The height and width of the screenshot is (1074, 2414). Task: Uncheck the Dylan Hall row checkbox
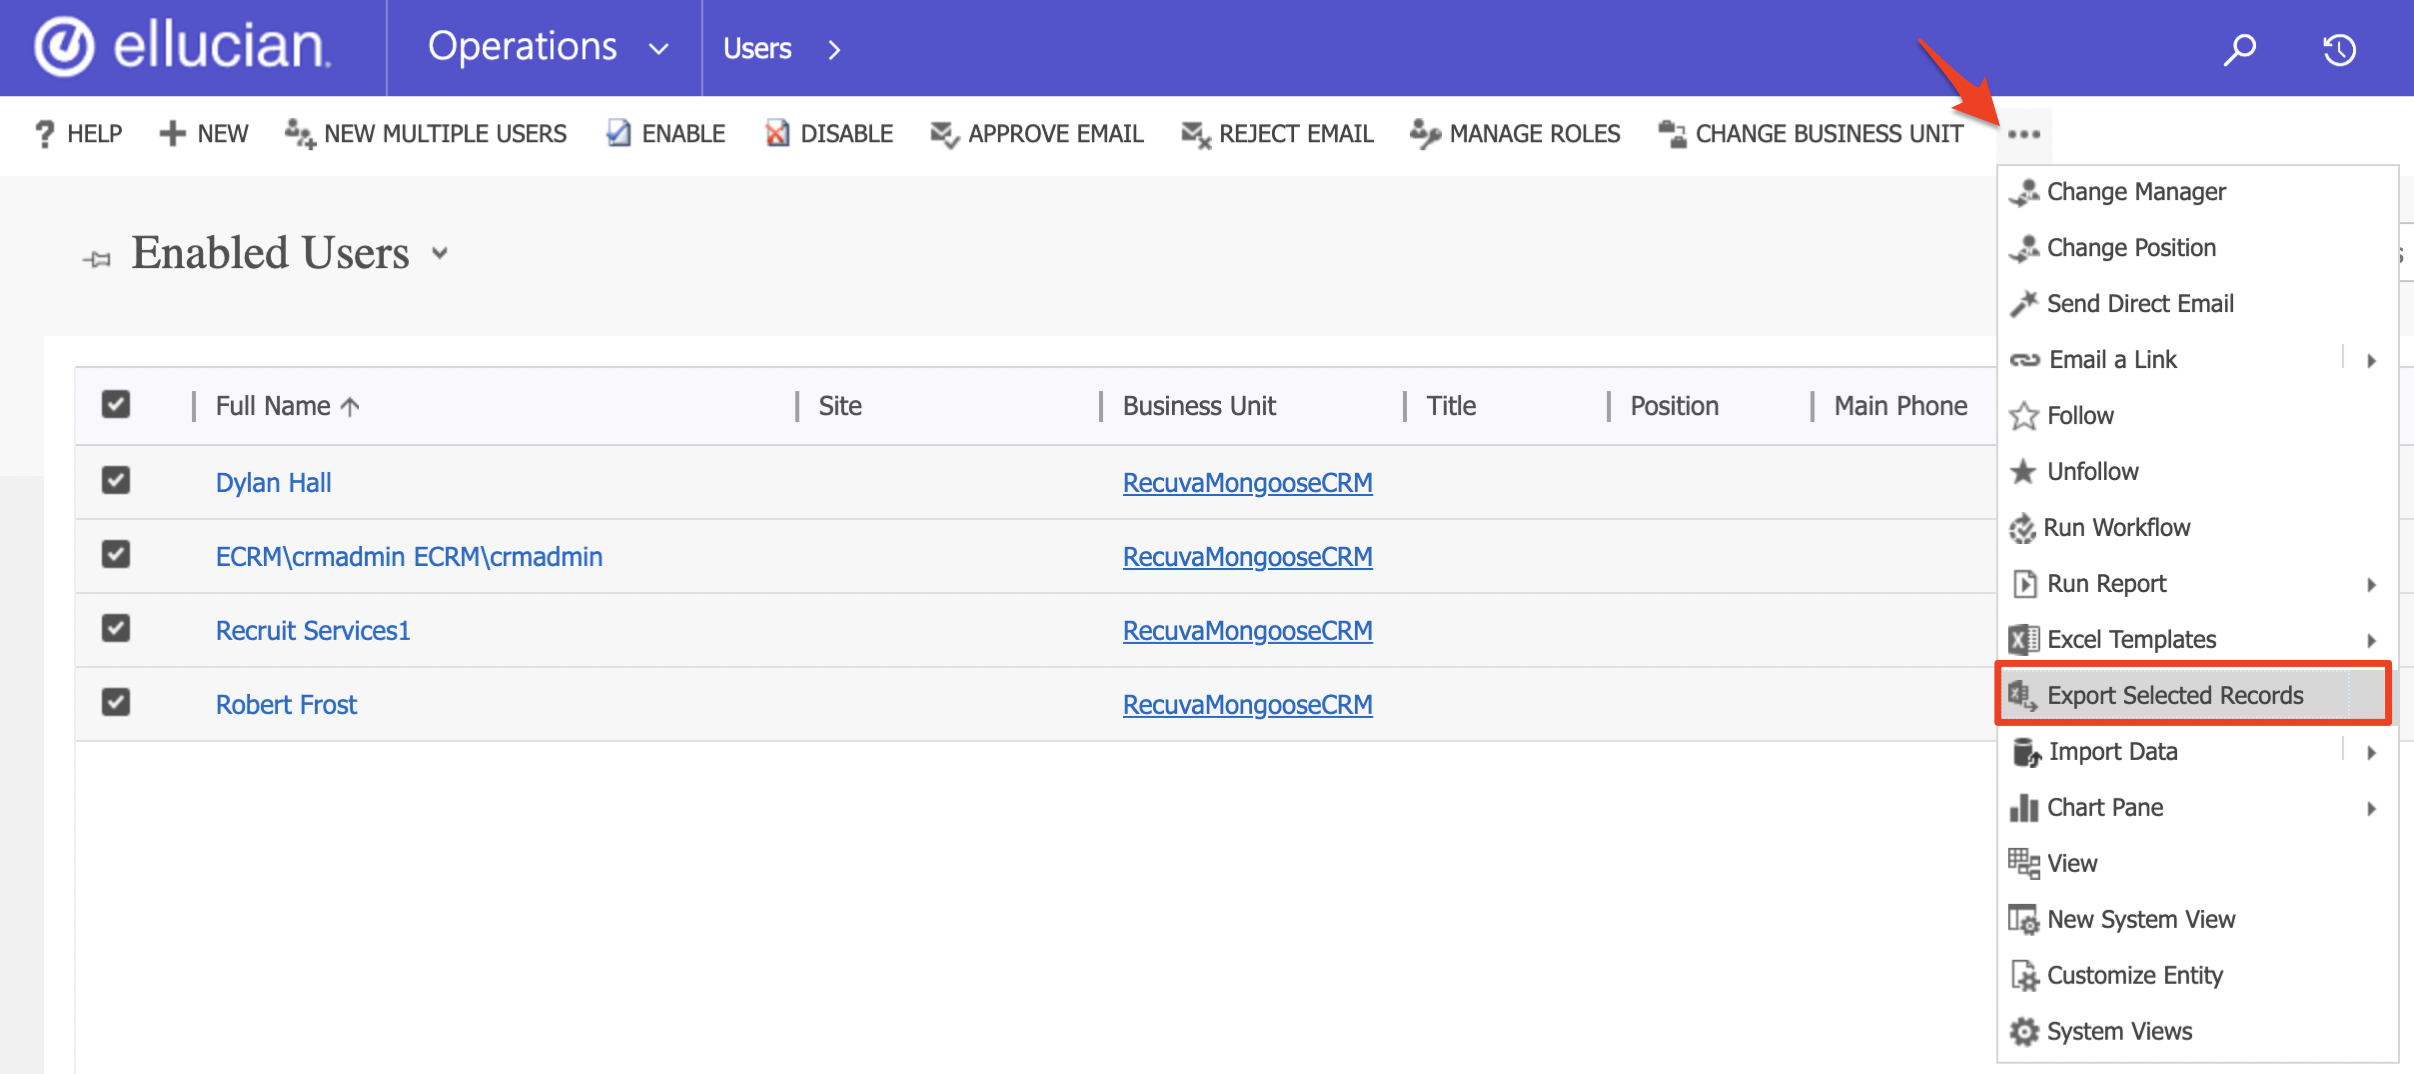(116, 480)
